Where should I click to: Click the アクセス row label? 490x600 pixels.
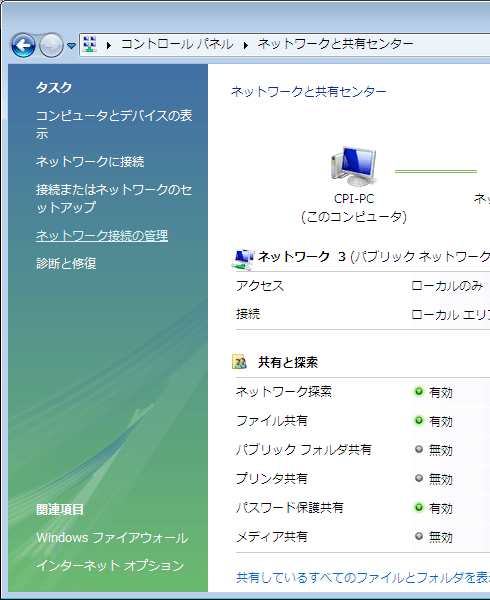point(260,286)
